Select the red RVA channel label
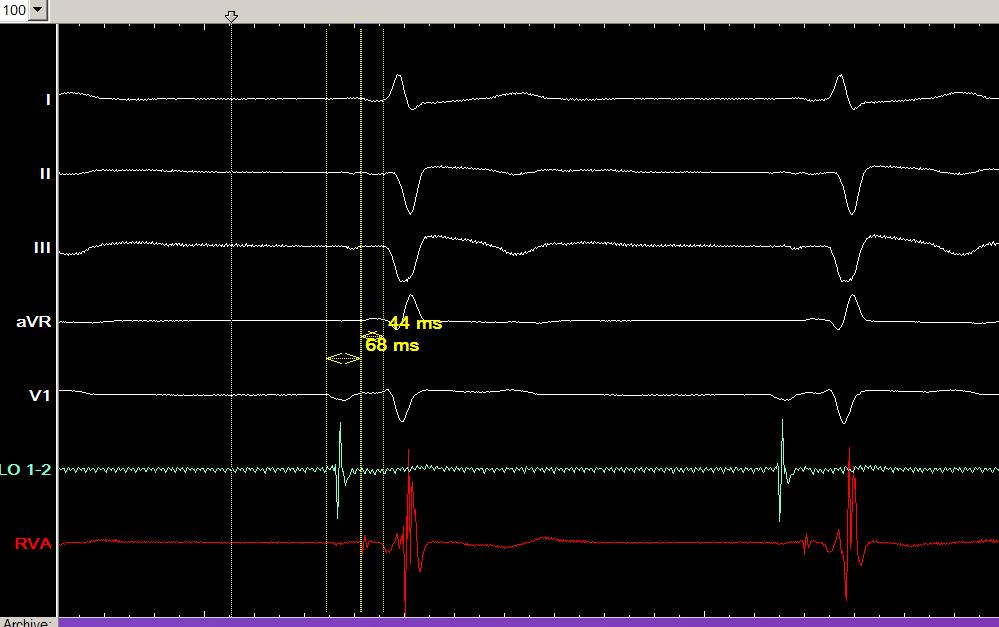Screen dimensions: 999x627 pos(33,544)
